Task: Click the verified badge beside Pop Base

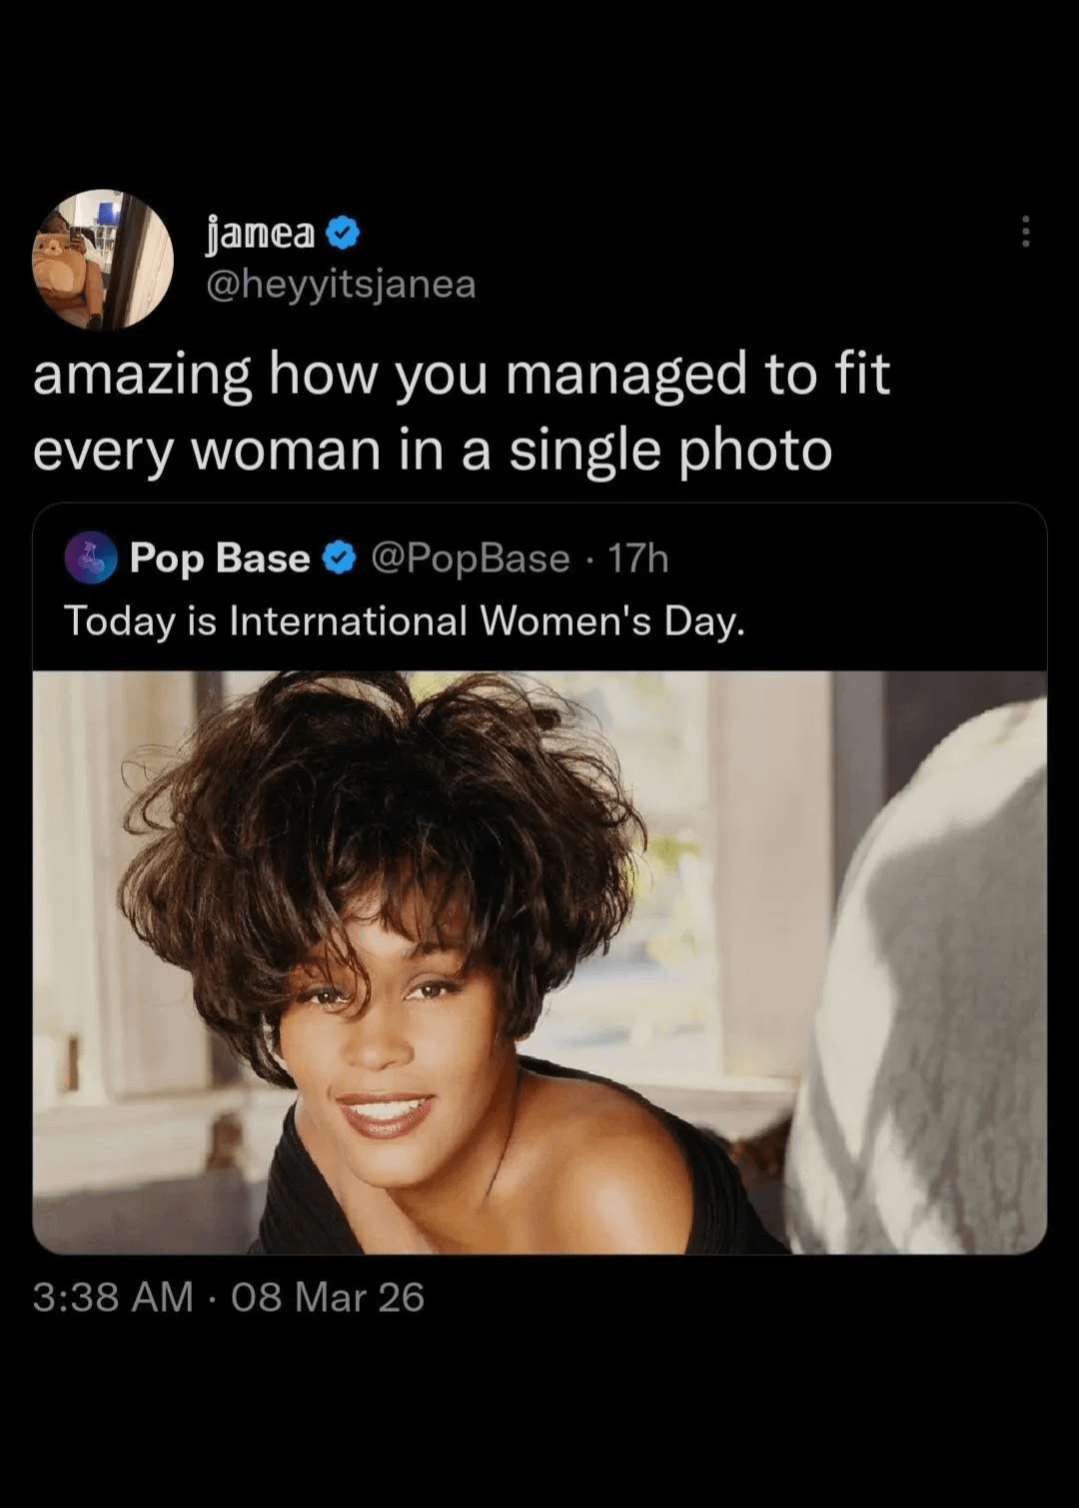Action: click(x=341, y=558)
